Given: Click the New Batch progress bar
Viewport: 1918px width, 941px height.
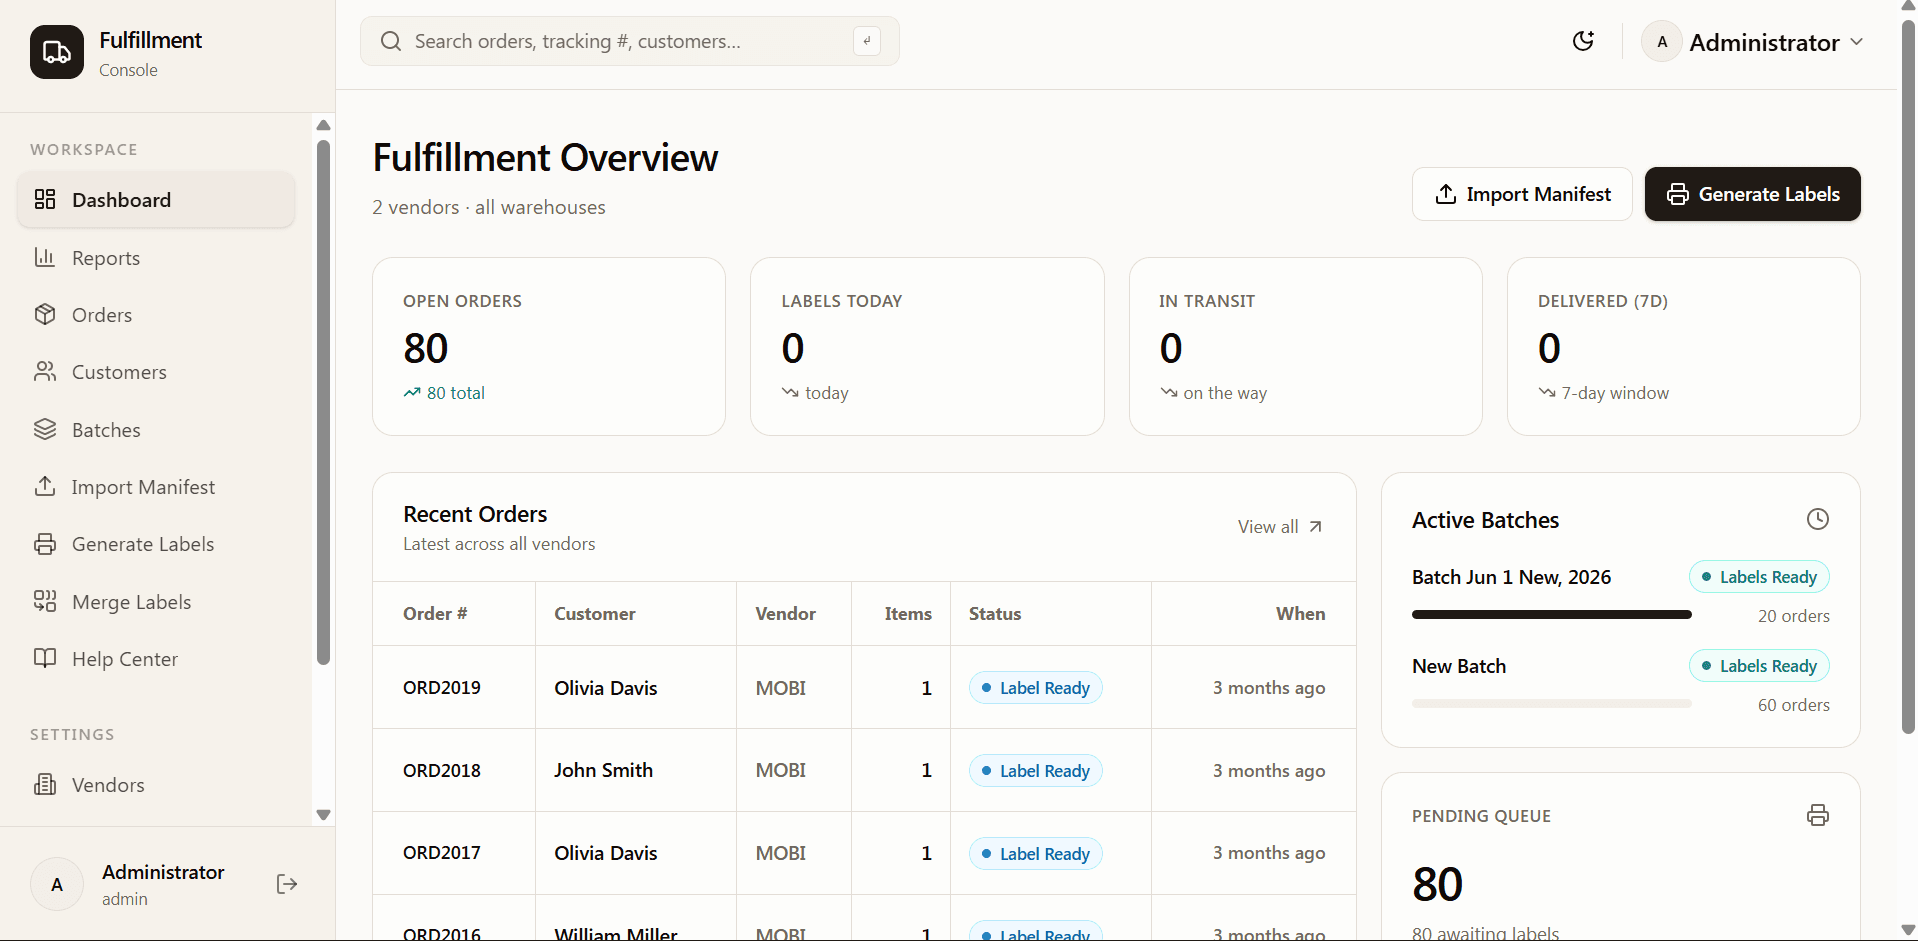Looking at the screenshot, I should [x=1552, y=704].
